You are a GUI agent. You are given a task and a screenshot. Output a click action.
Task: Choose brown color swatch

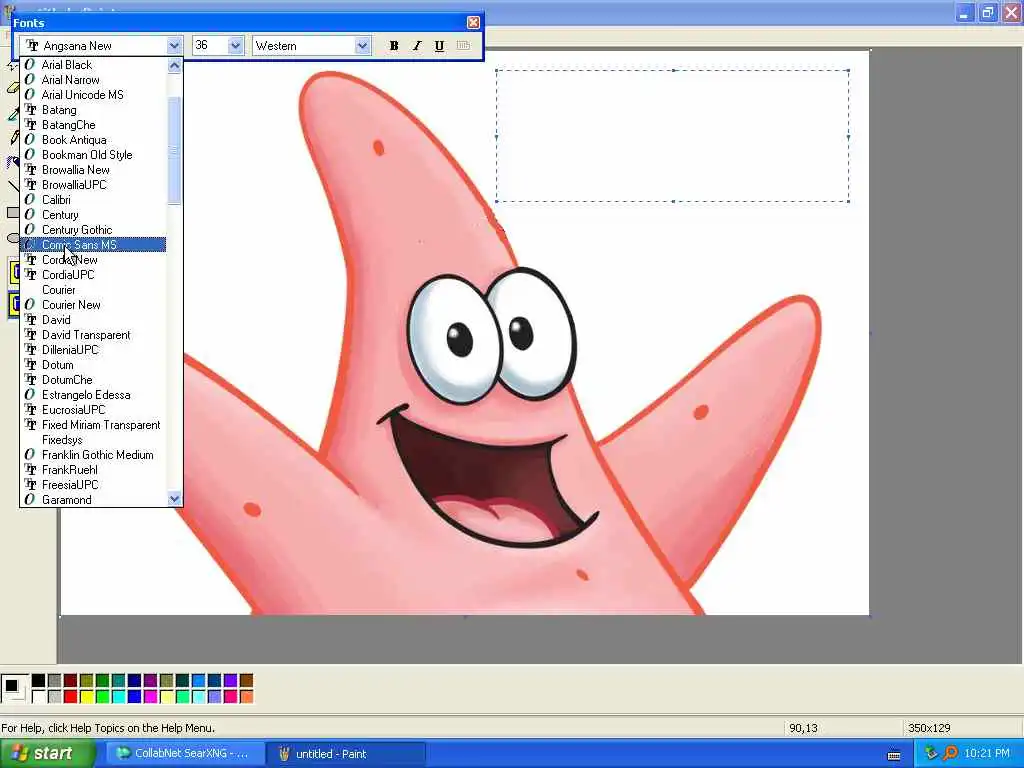coord(246,680)
